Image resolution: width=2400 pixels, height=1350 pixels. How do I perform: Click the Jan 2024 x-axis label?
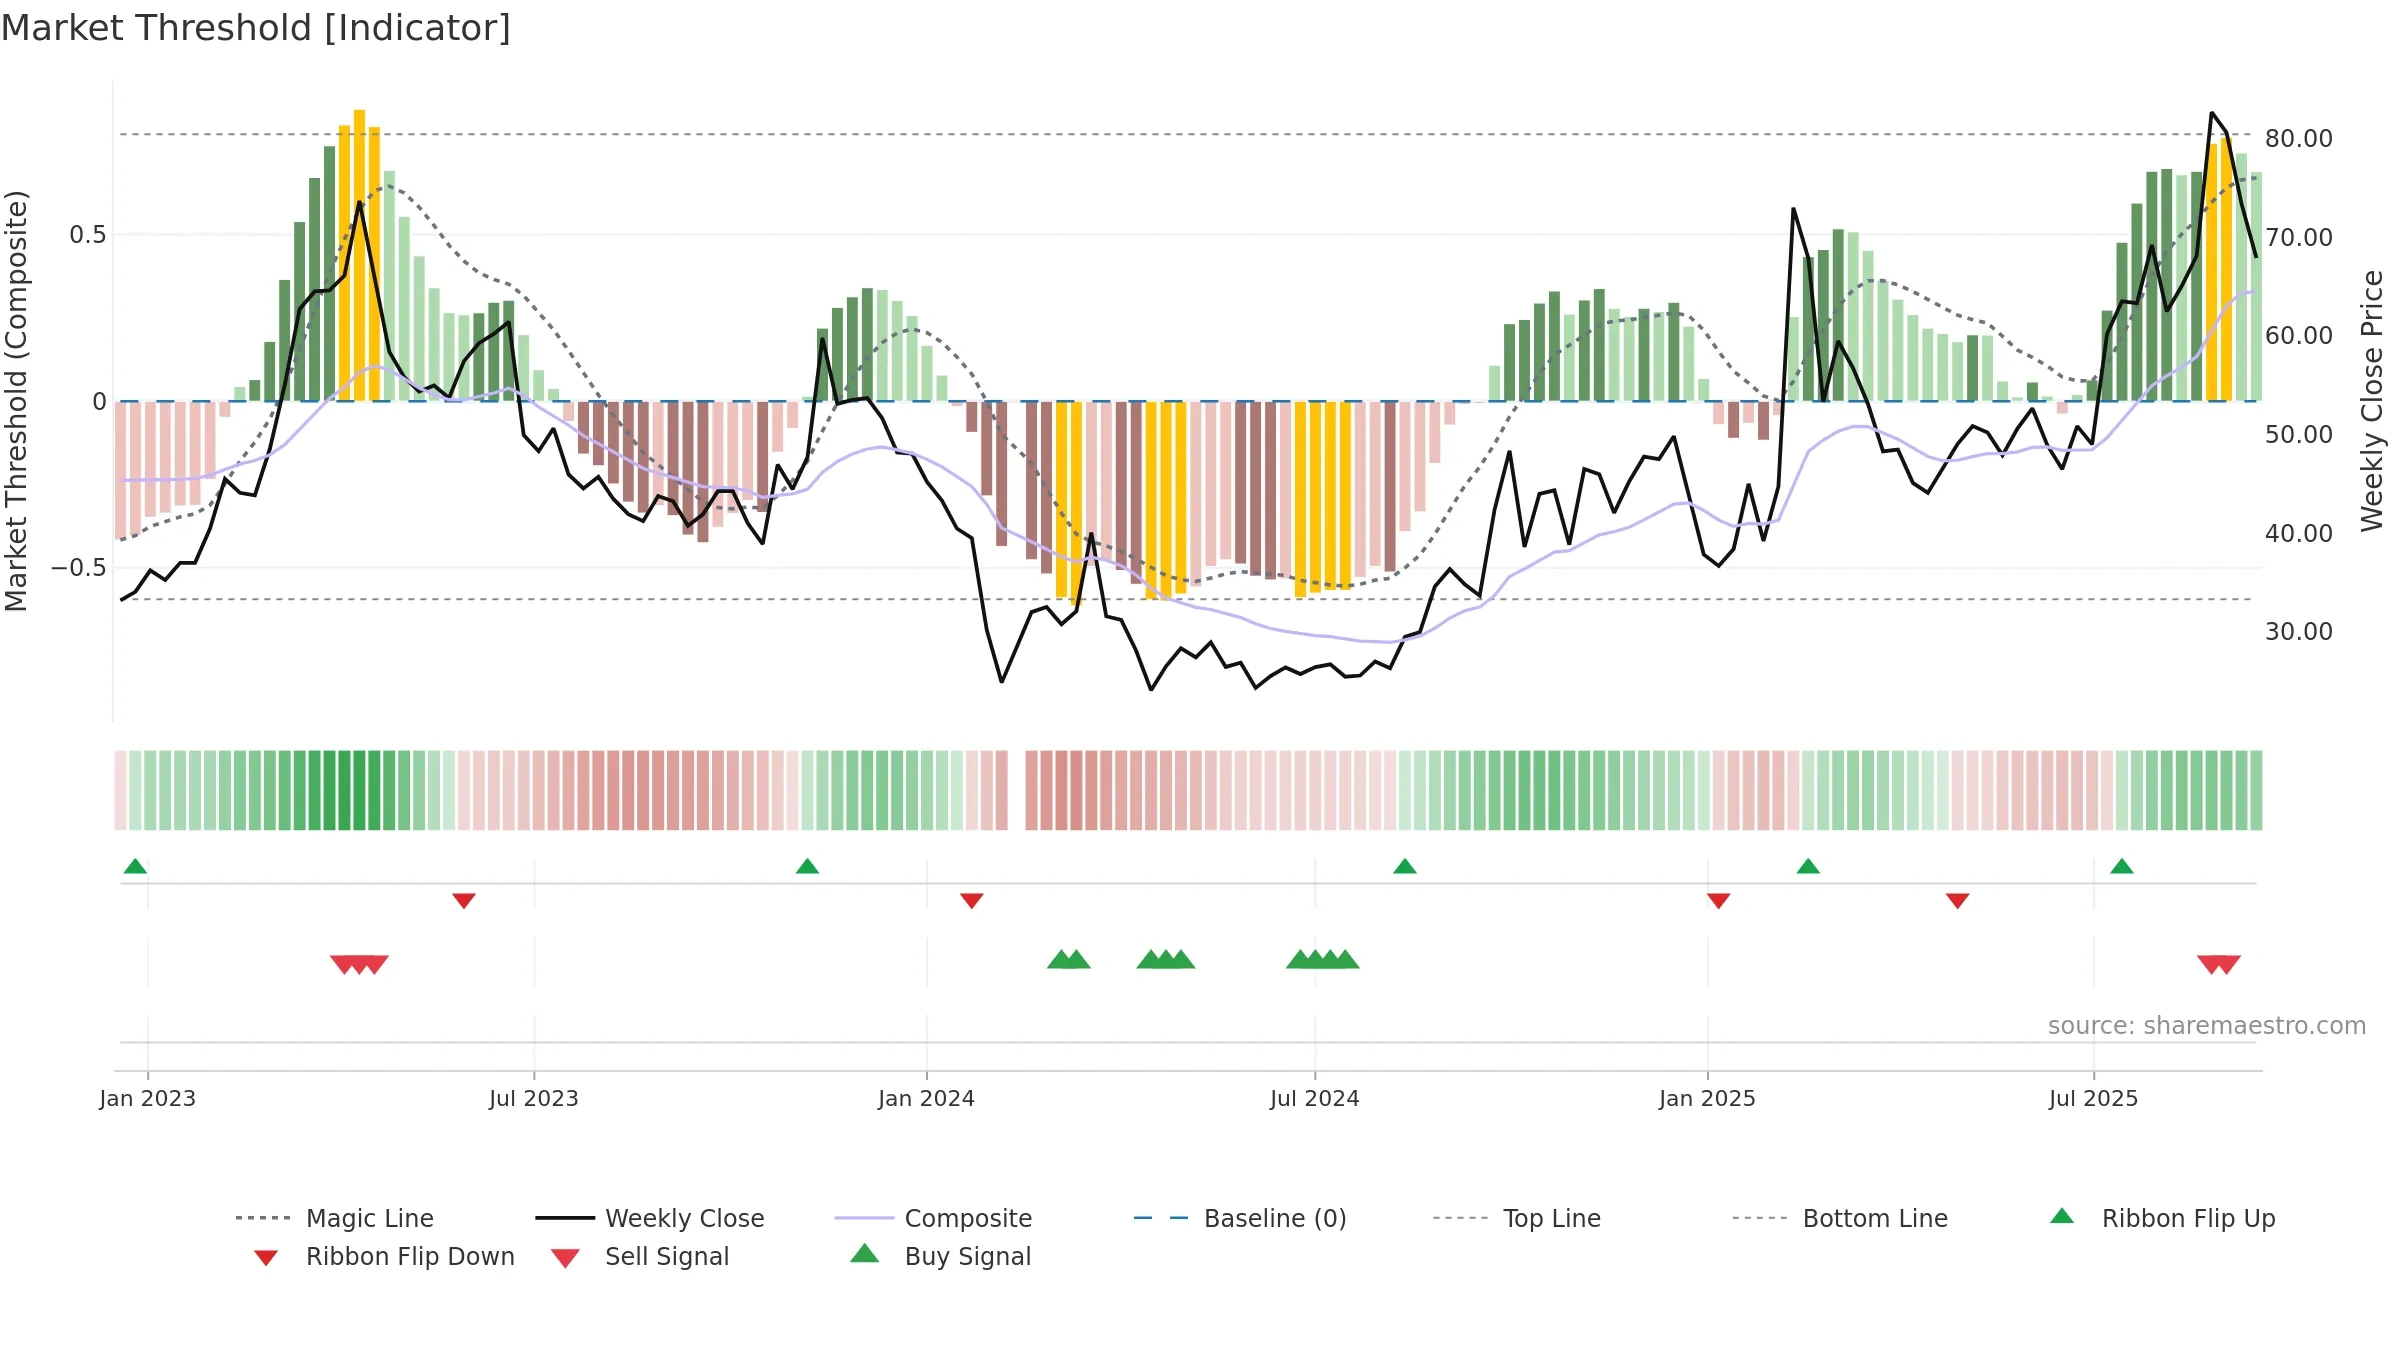[927, 1098]
